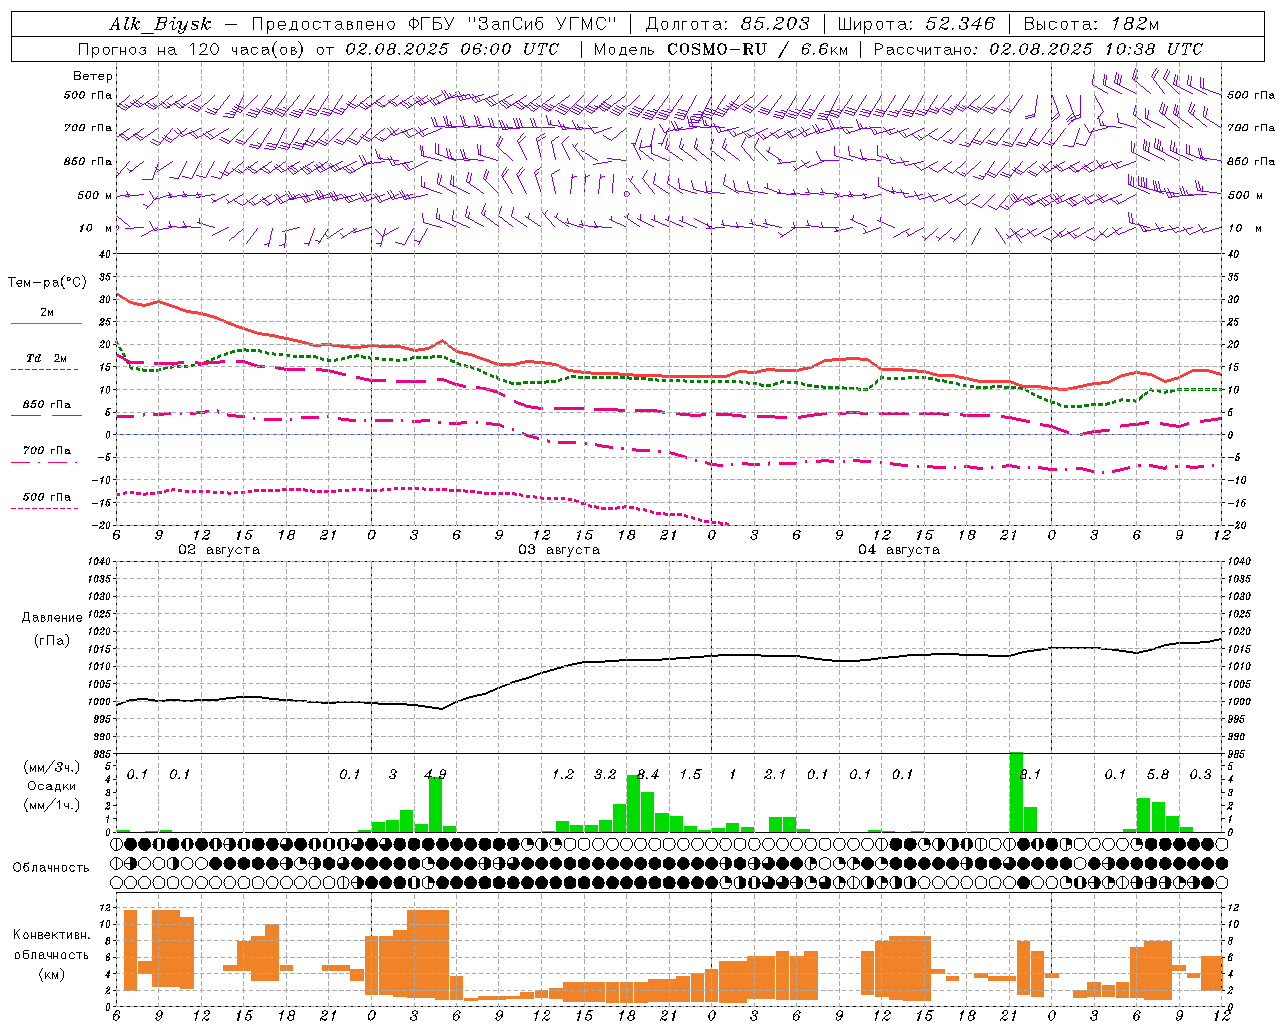Click the '0.3' precipitation value

(1200, 775)
